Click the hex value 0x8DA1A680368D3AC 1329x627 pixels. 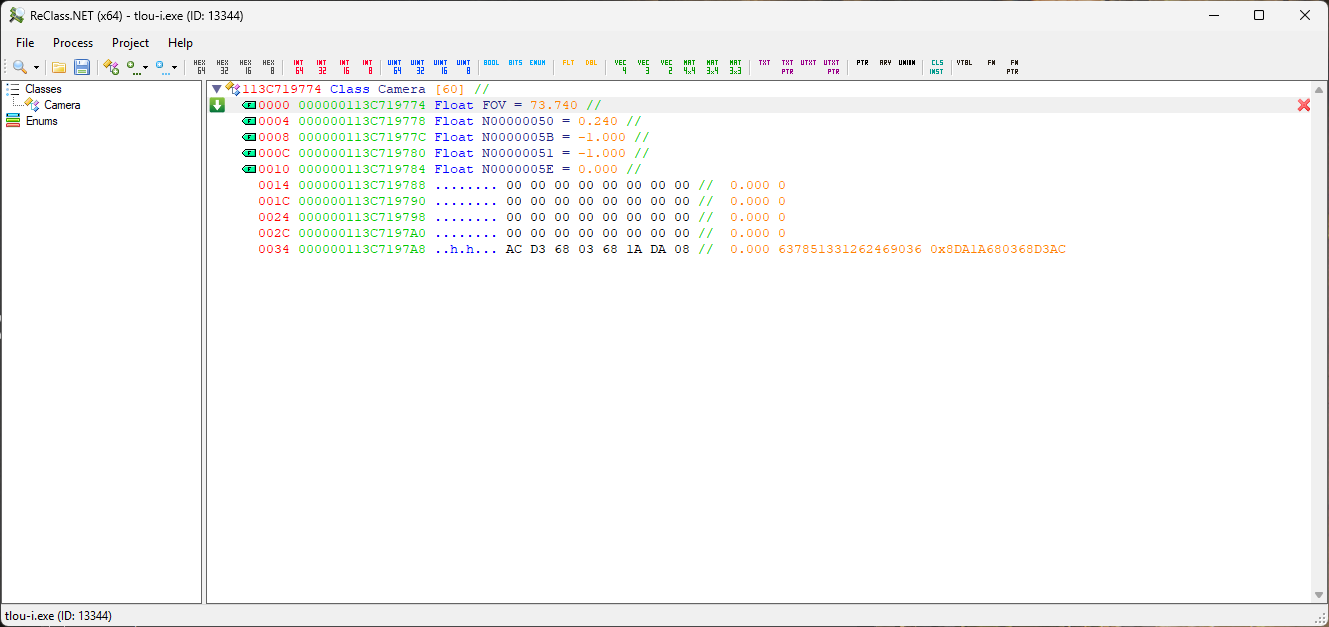click(x=998, y=249)
